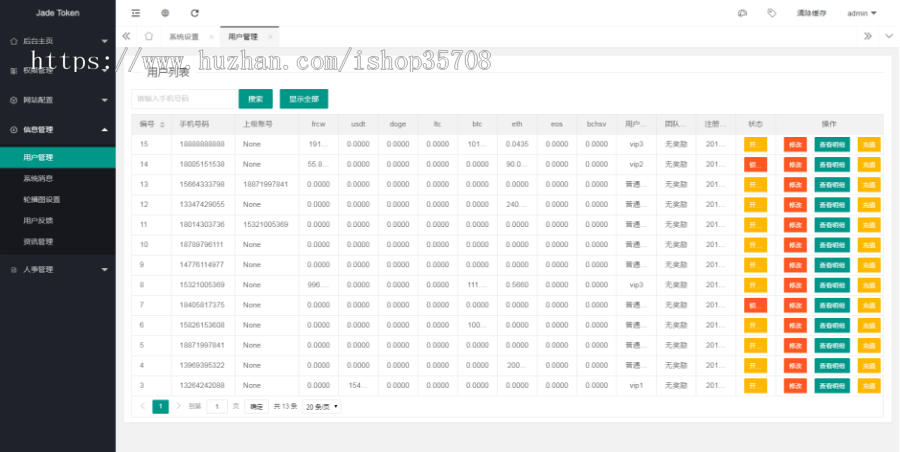
Task: Click 查看明细 for user 14
Action: point(832,164)
